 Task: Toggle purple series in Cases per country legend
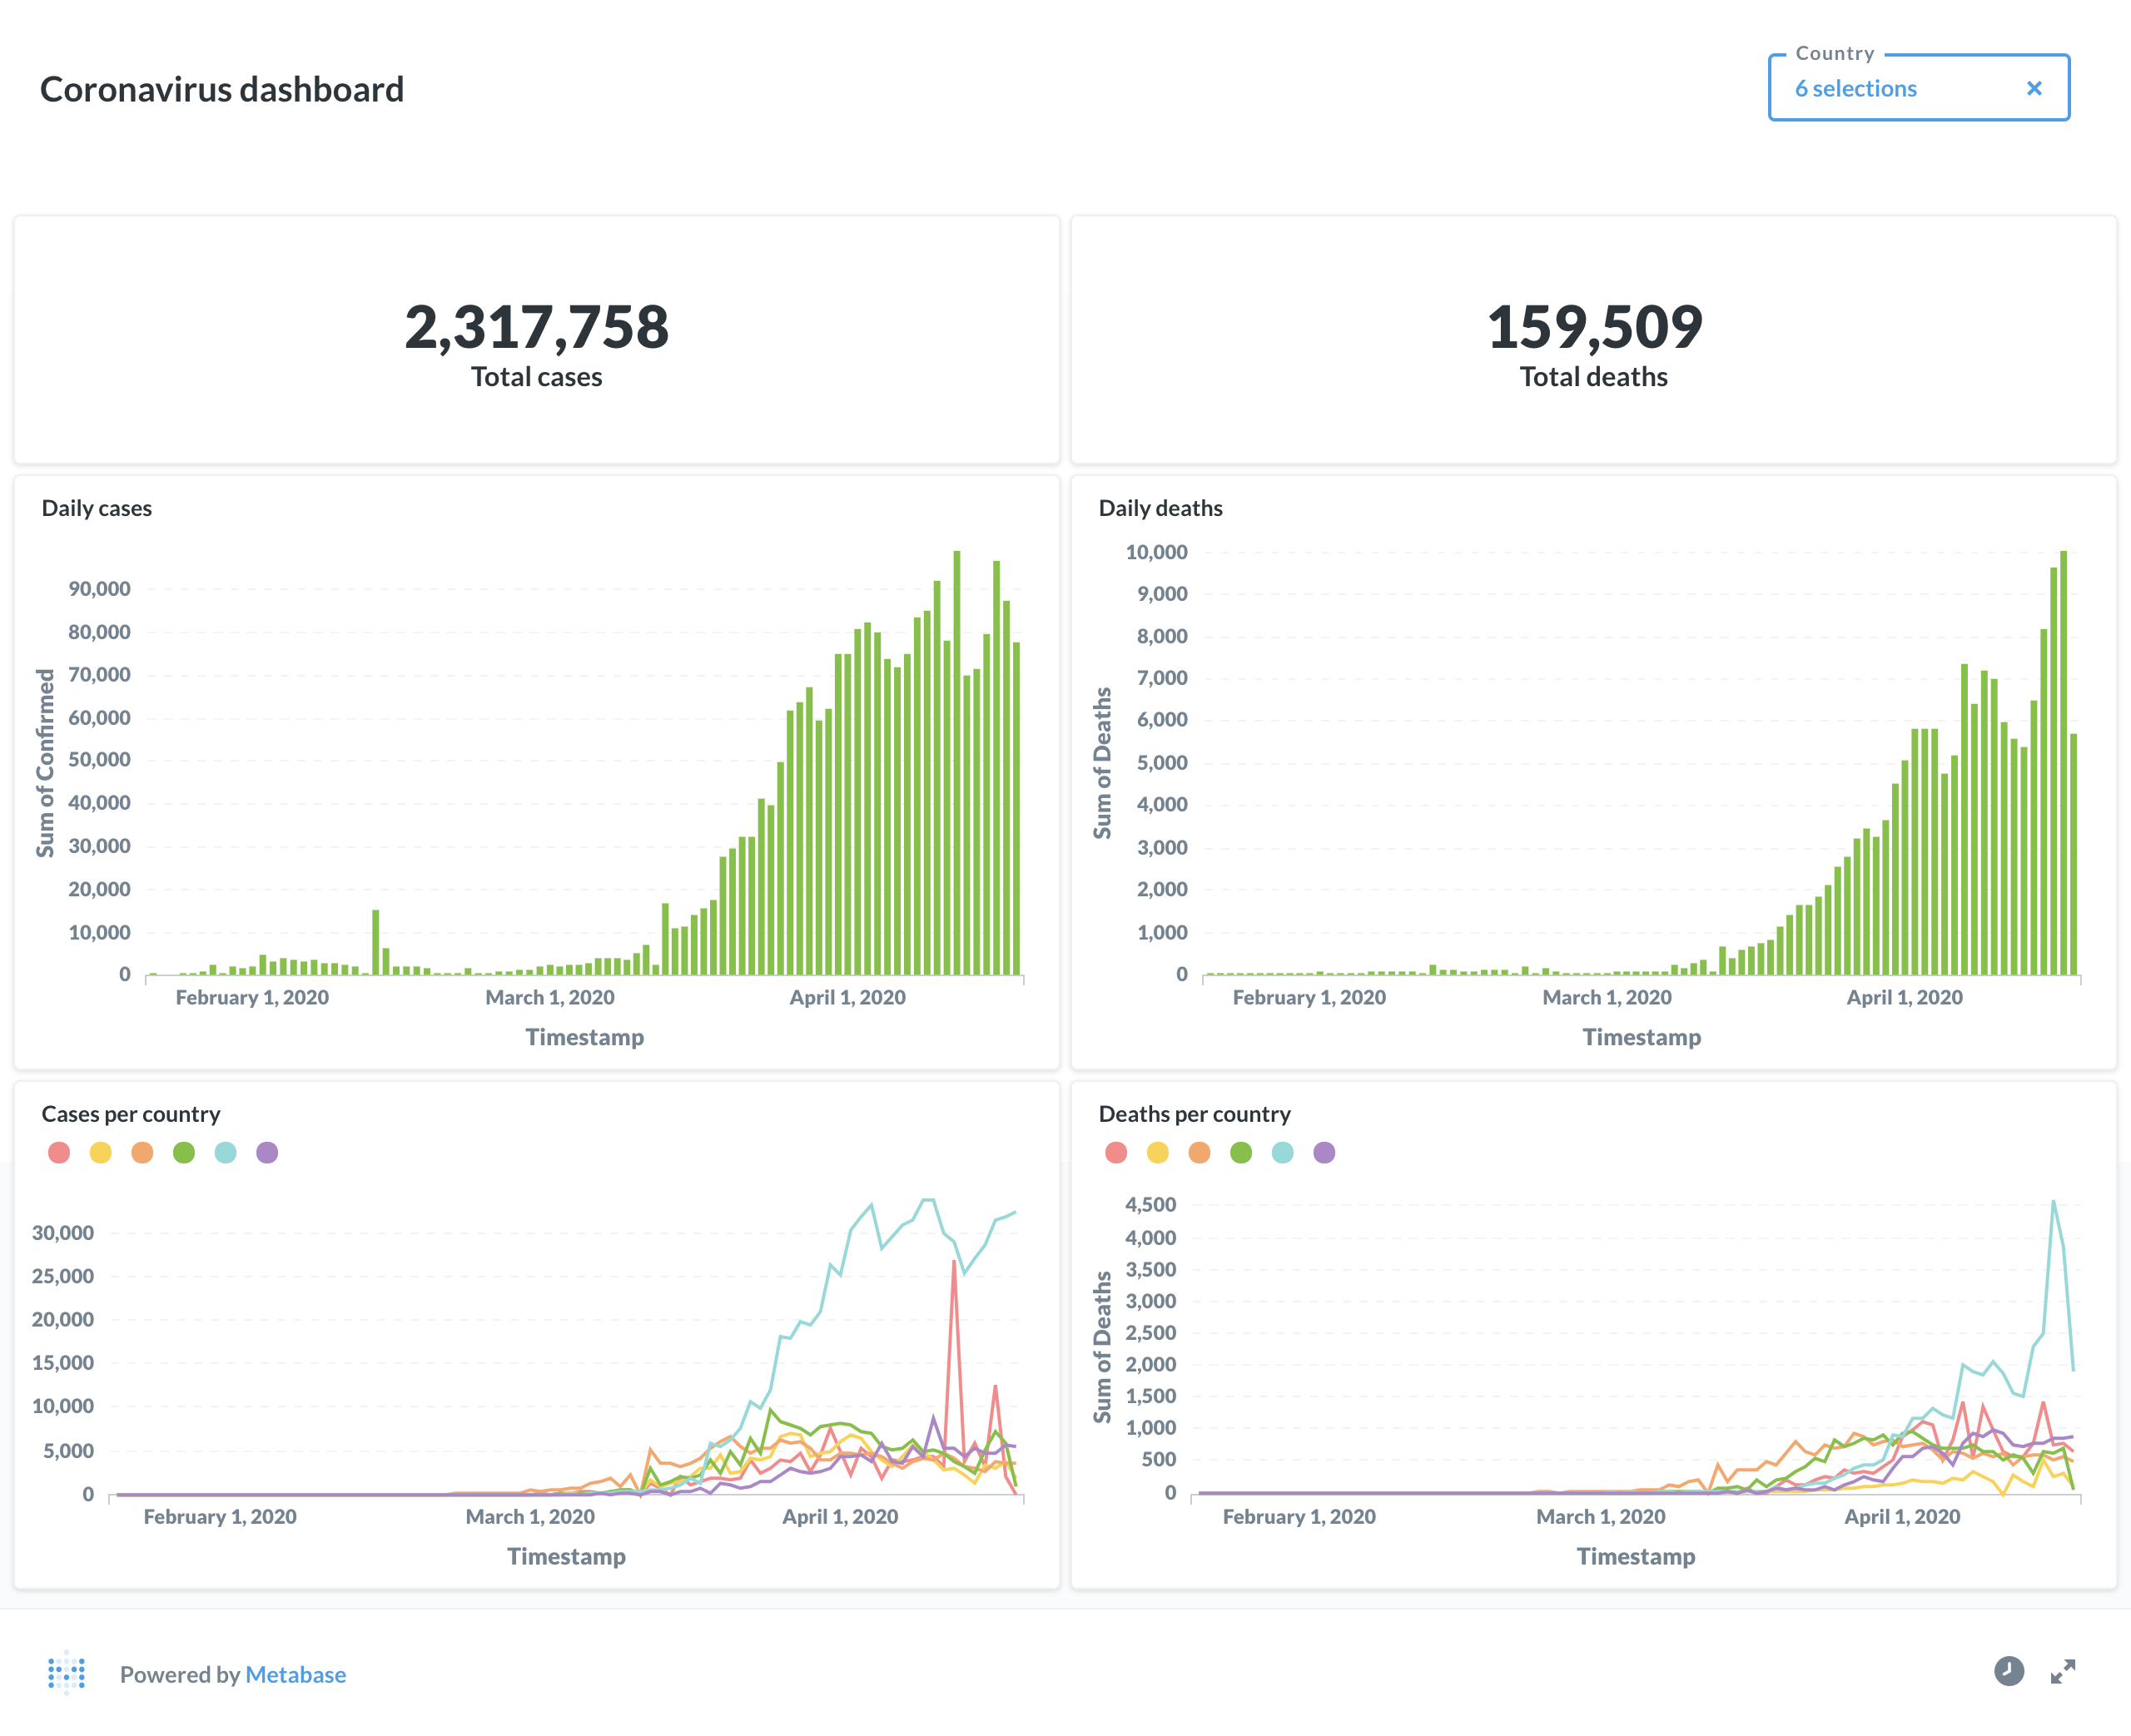pos(267,1152)
